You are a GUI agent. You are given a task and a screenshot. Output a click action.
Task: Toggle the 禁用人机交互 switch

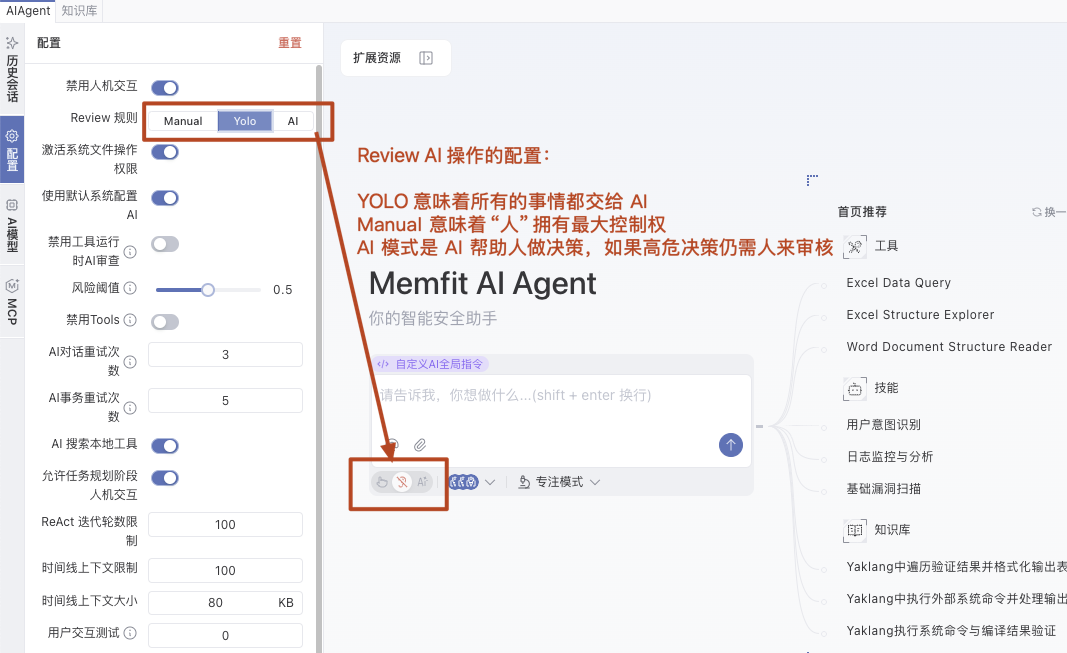tap(165, 88)
